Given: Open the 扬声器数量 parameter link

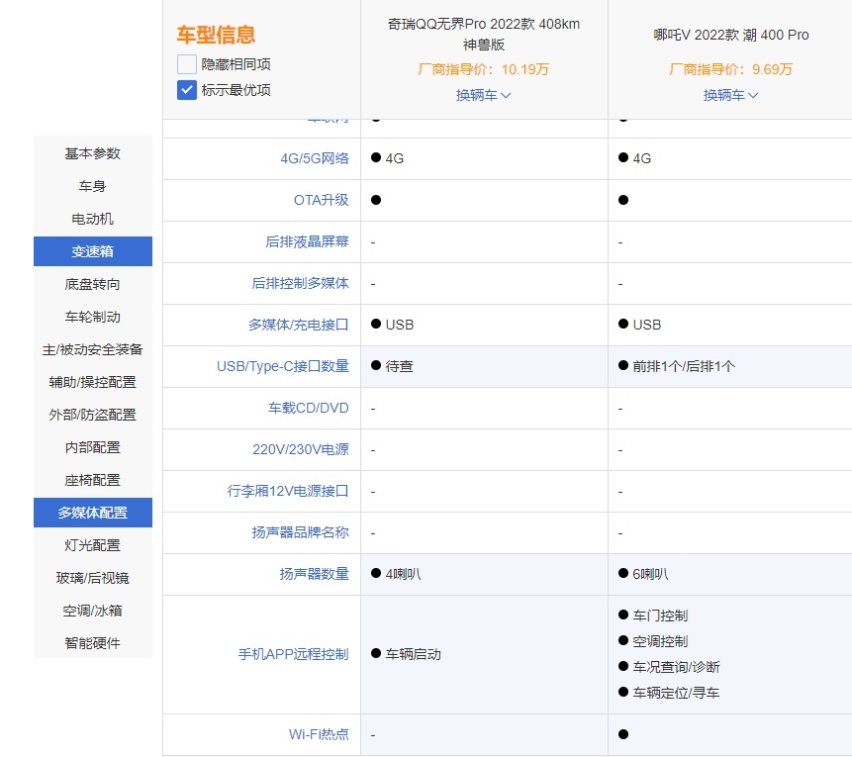Looking at the screenshot, I should click(314, 574).
